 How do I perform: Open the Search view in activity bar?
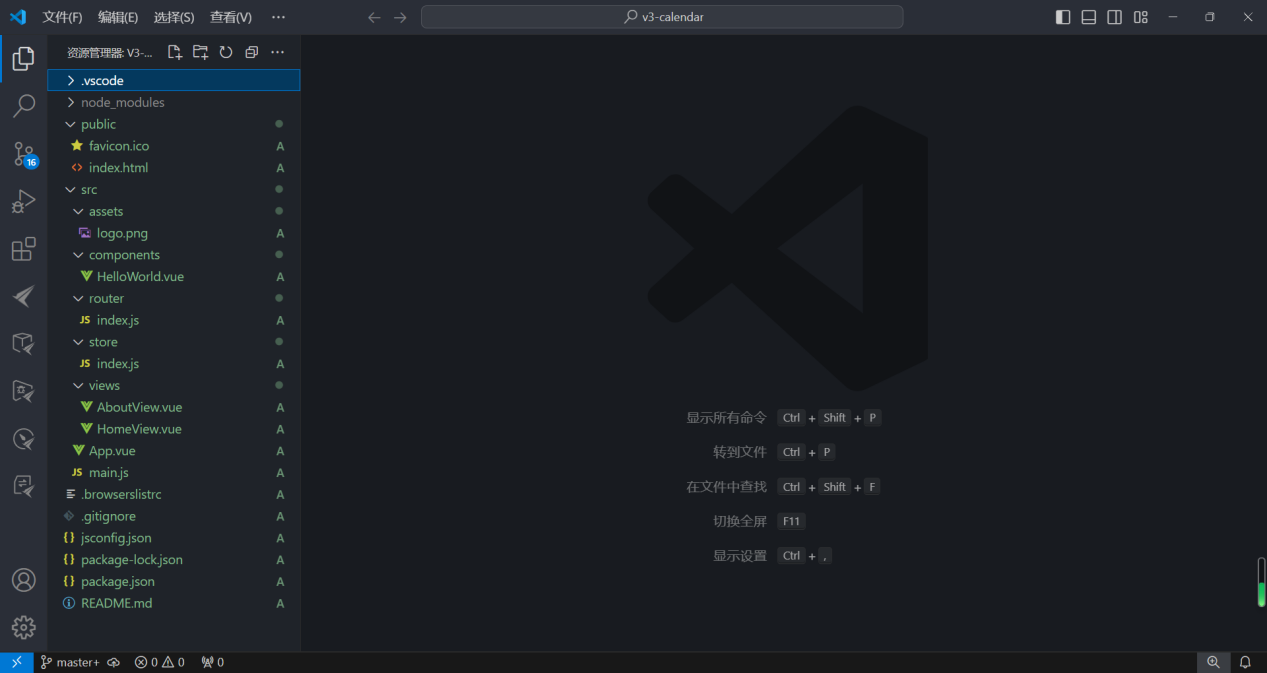23,106
